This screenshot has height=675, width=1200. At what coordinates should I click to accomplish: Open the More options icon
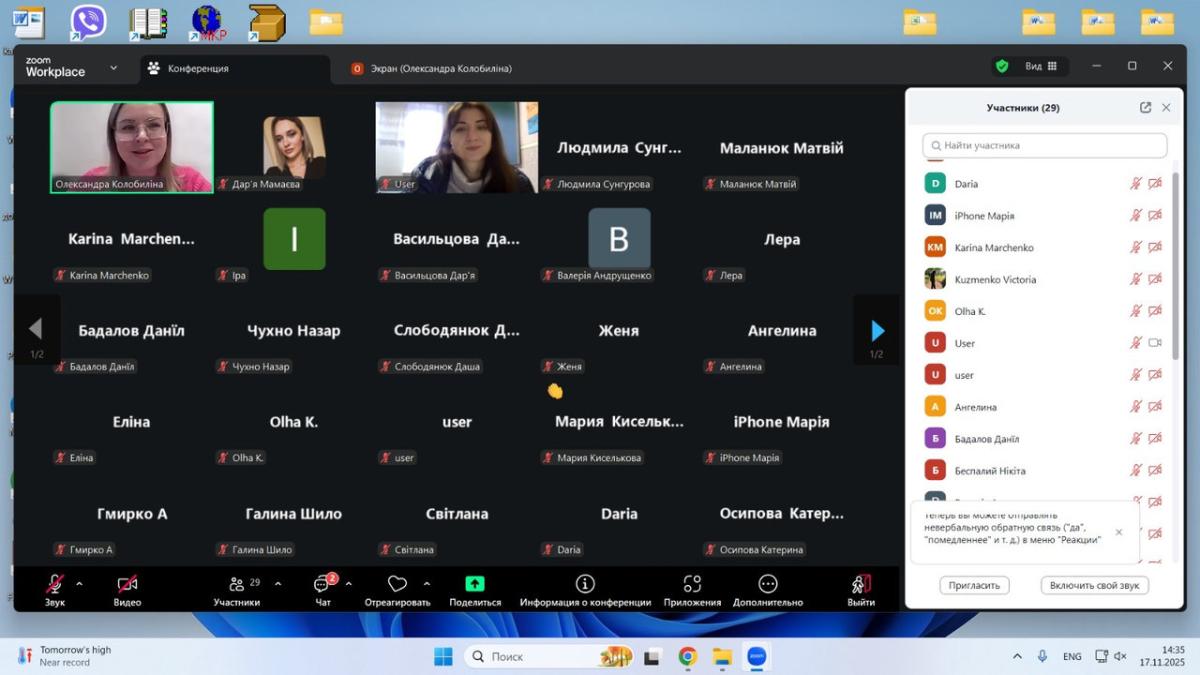point(768,584)
